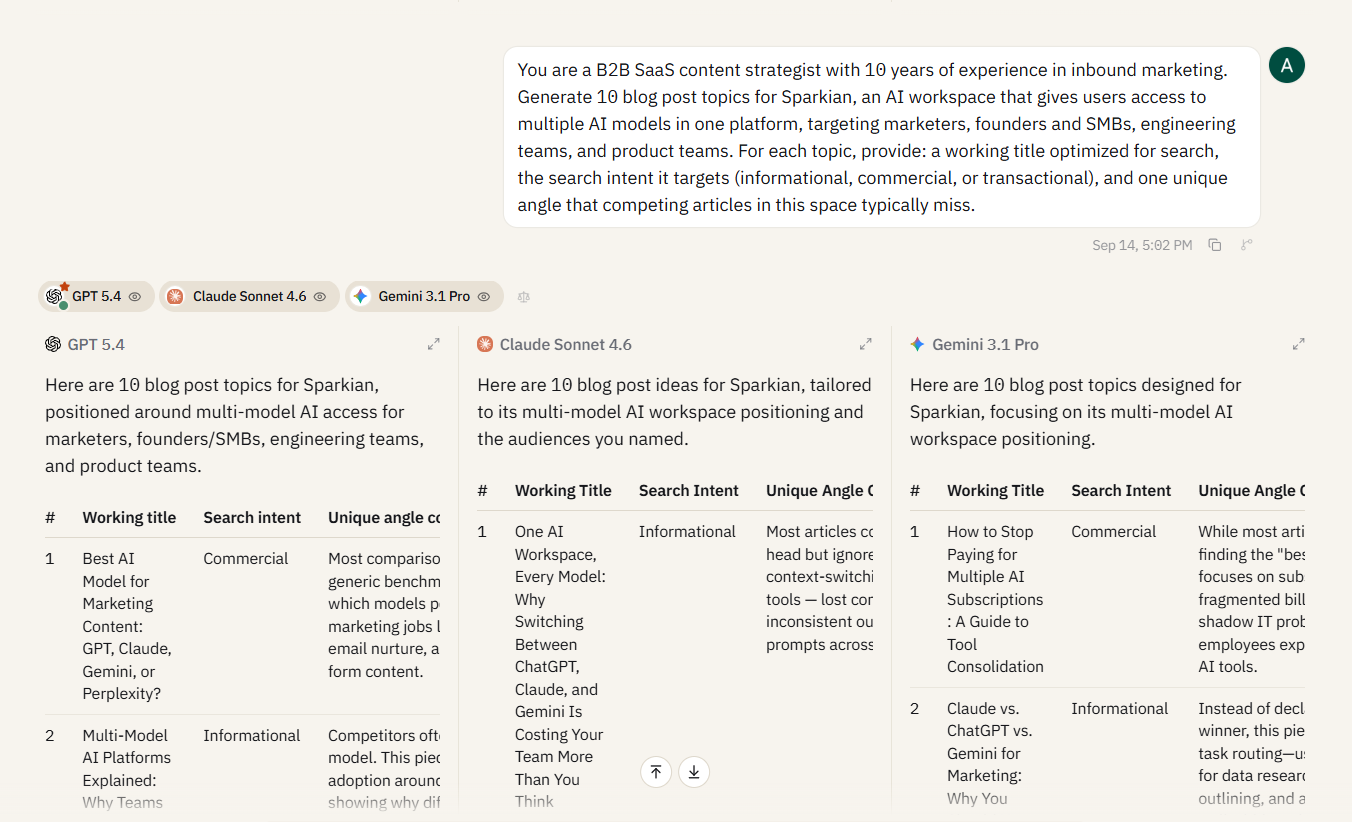Click 'Search Intent' header in Claude table
The width and height of the screenshot is (1352, 822).
[689, 491]
